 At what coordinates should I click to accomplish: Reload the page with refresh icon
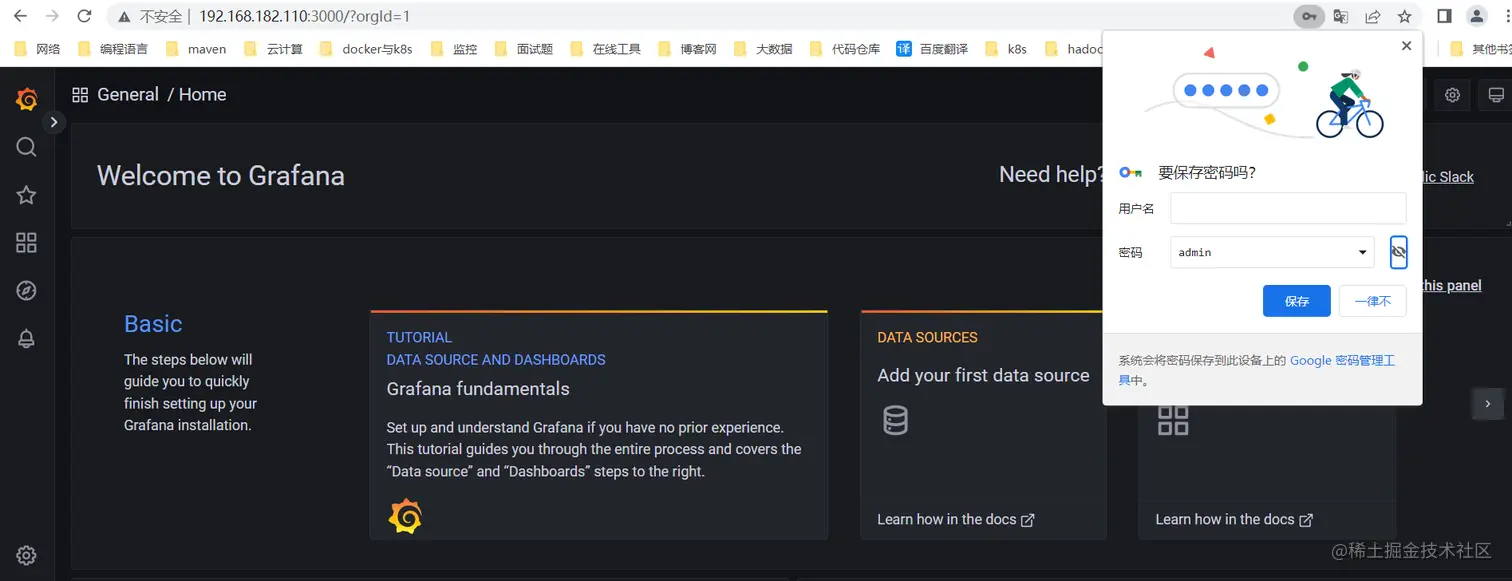click(x=84, y=16)
